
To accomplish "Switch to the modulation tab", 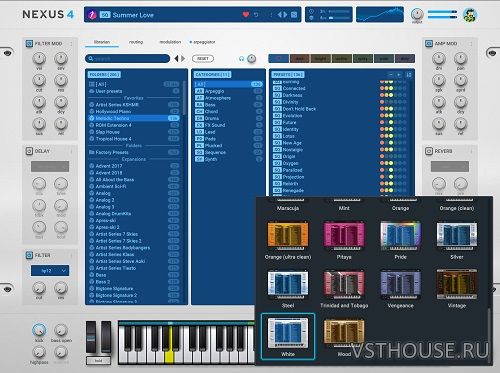I will pos(170,42).
